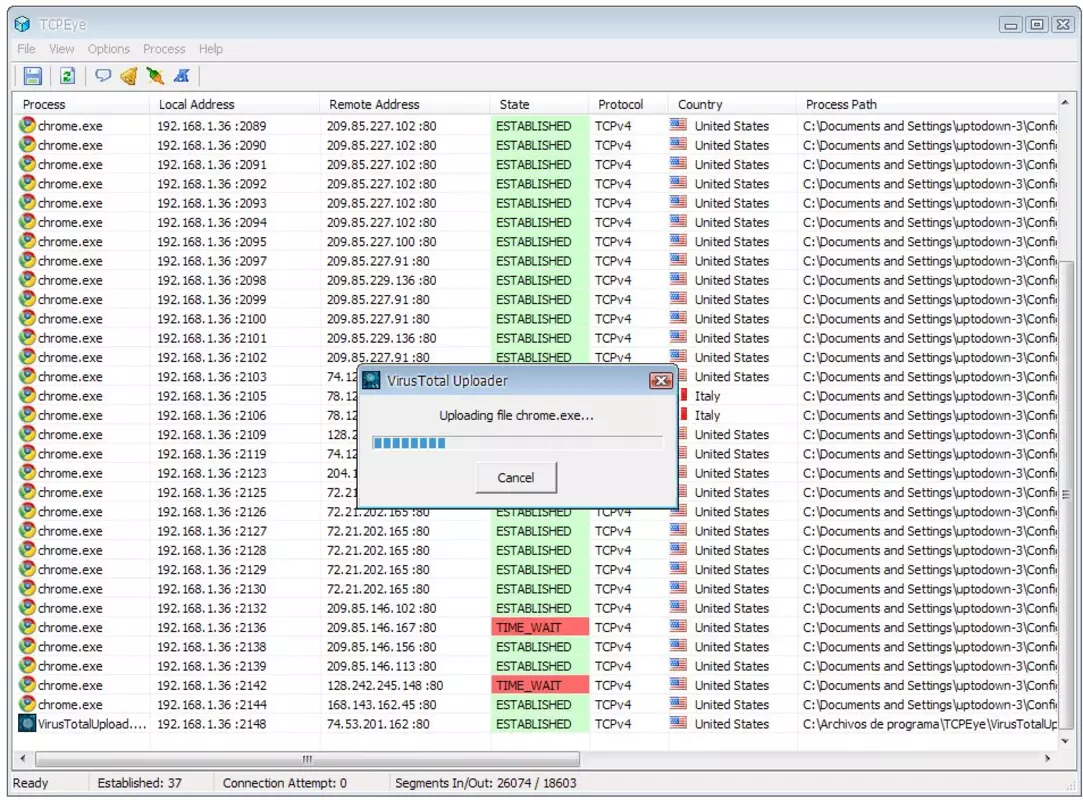Select TIME_WAIT state for 209.85.146.167

click(540, 627)
